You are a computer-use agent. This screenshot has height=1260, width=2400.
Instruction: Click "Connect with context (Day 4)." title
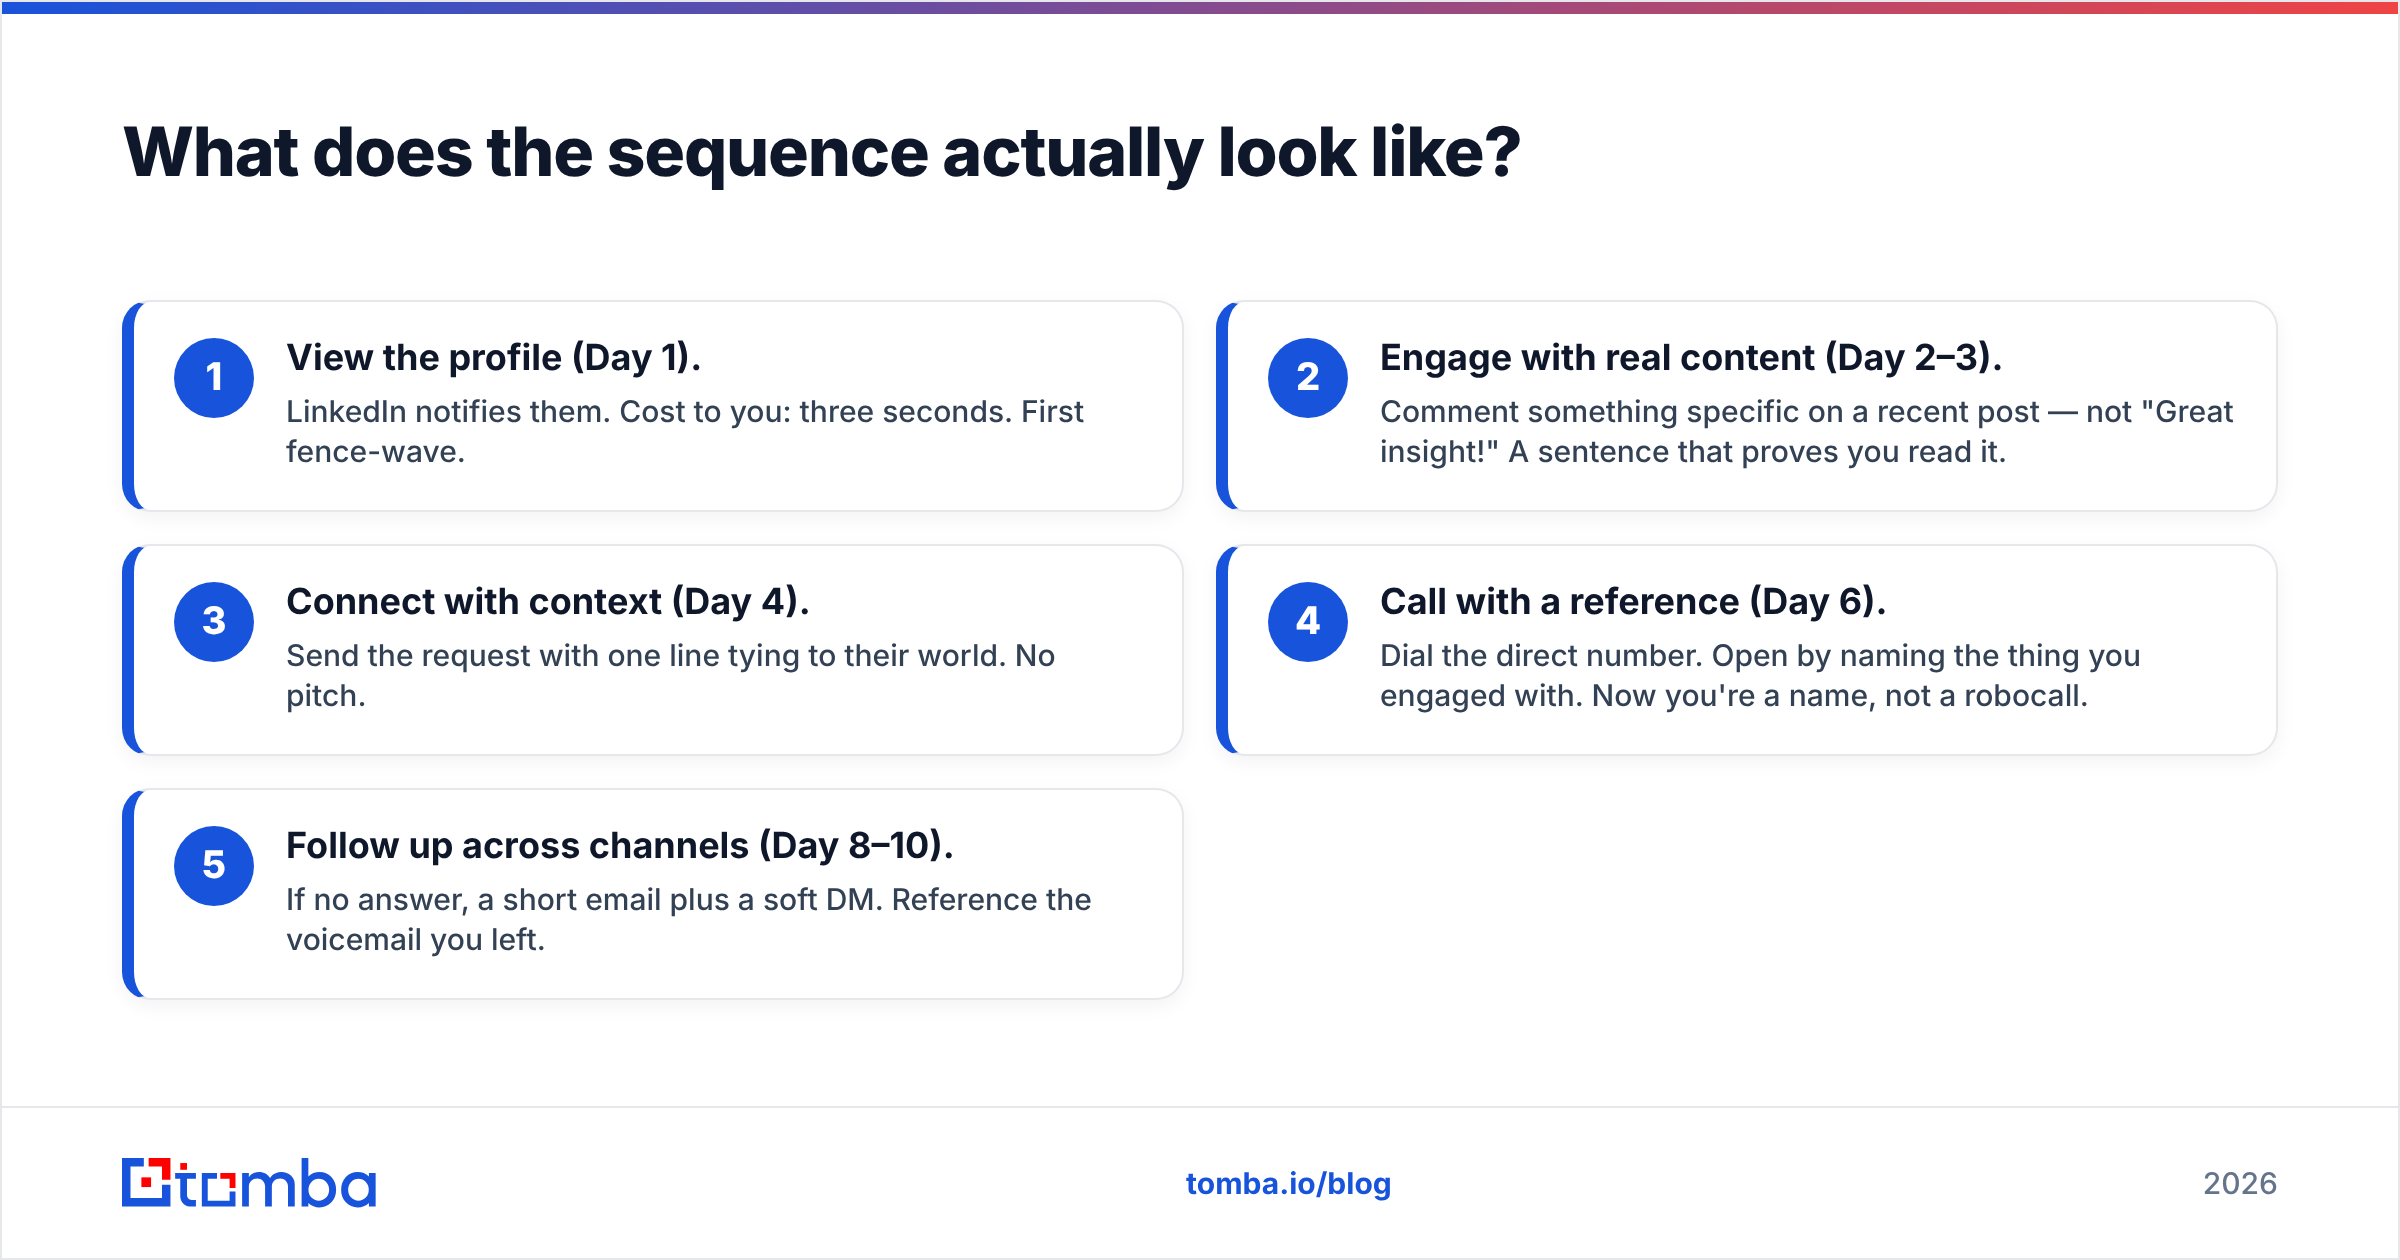tap(548, 602)
